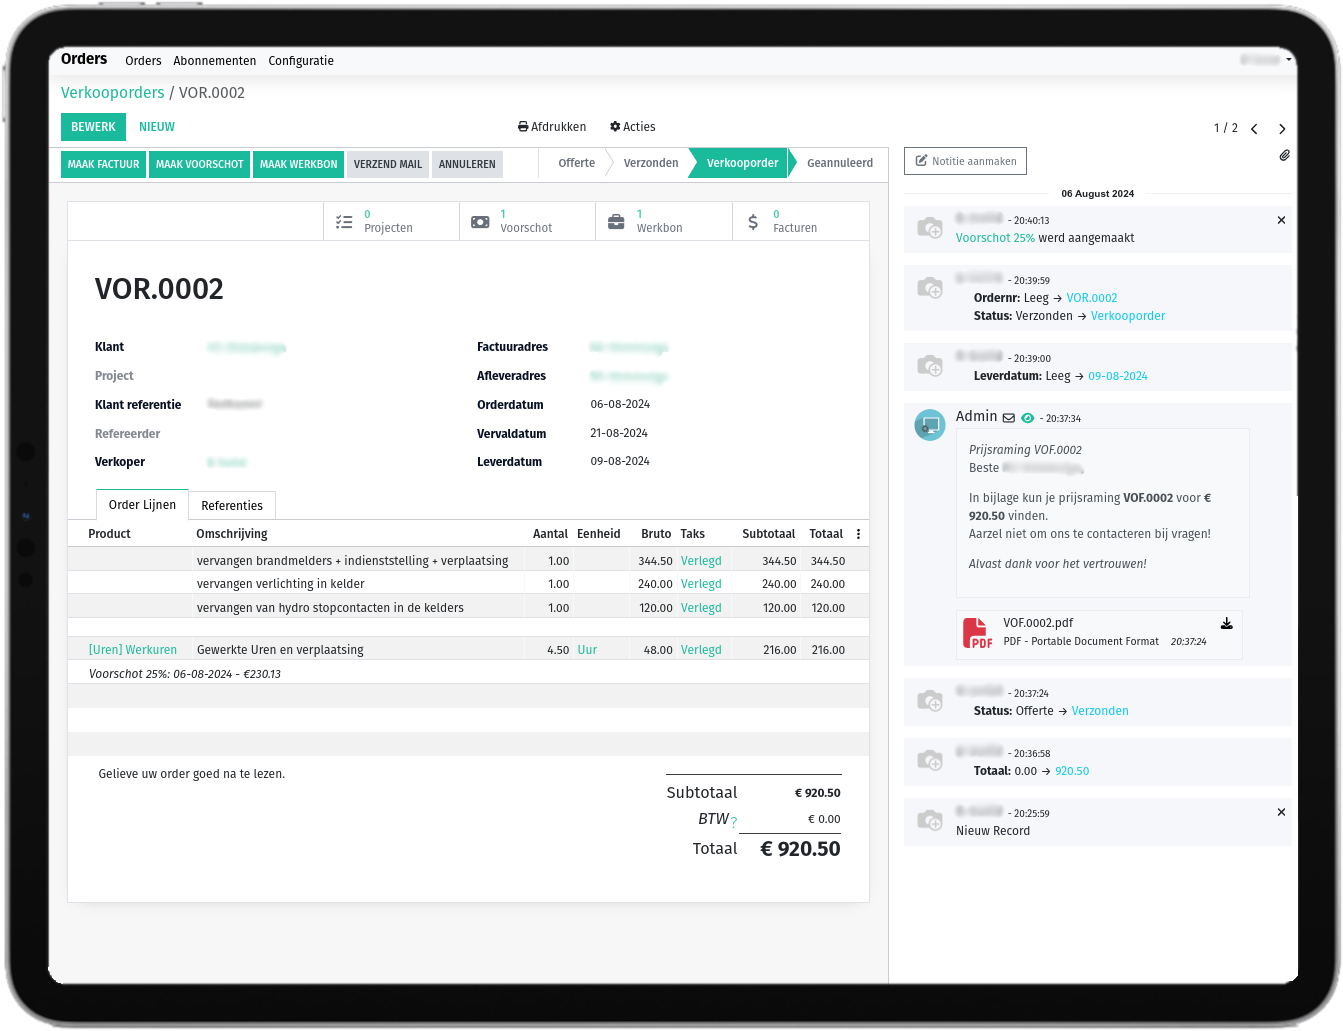
Task: Click the red PDF file icon
Action: 977,632
